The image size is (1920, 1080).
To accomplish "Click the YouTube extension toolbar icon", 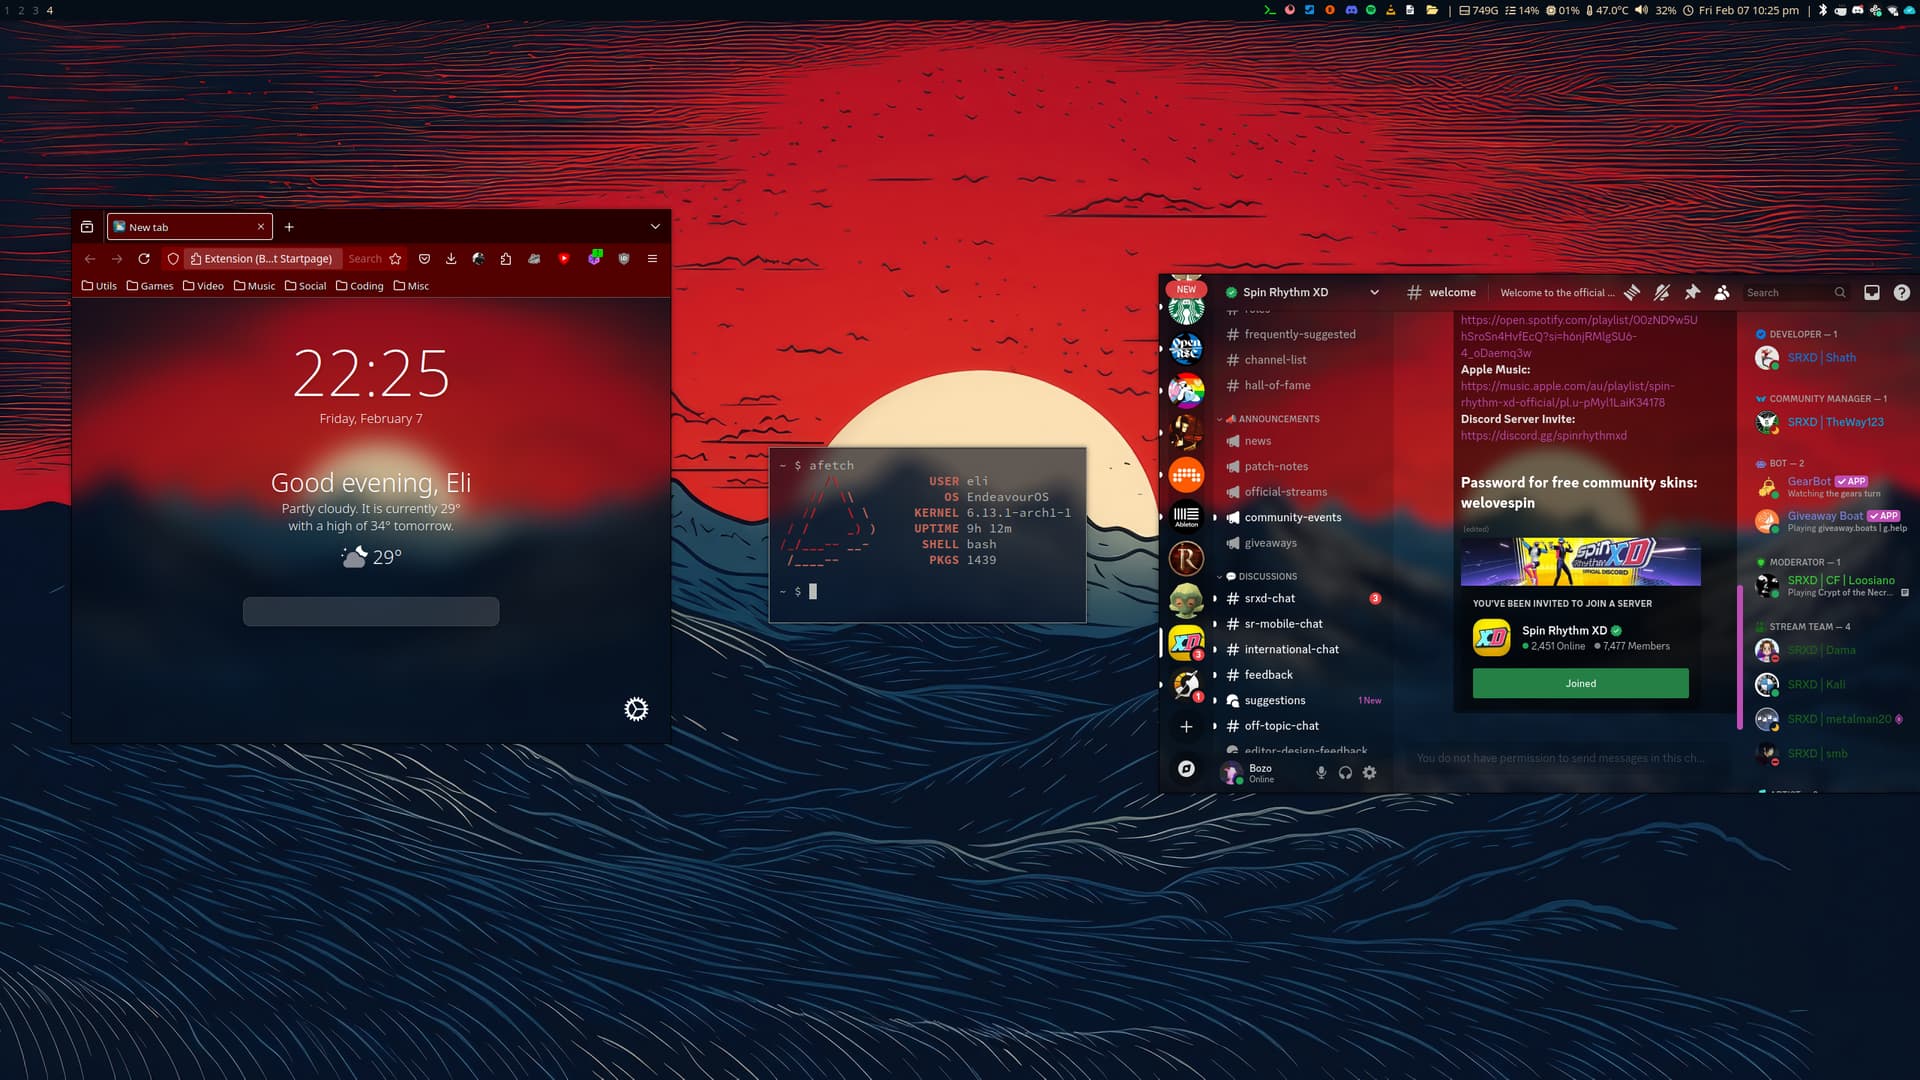I will coord(564,258).
